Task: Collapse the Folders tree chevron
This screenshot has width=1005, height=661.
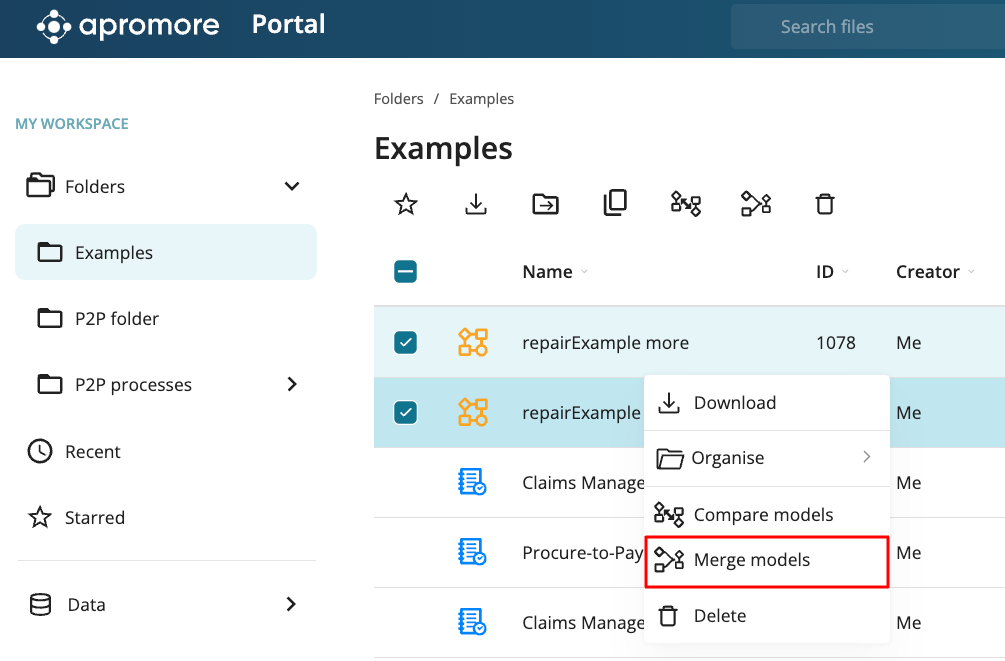Action: [x=292, y=186]
